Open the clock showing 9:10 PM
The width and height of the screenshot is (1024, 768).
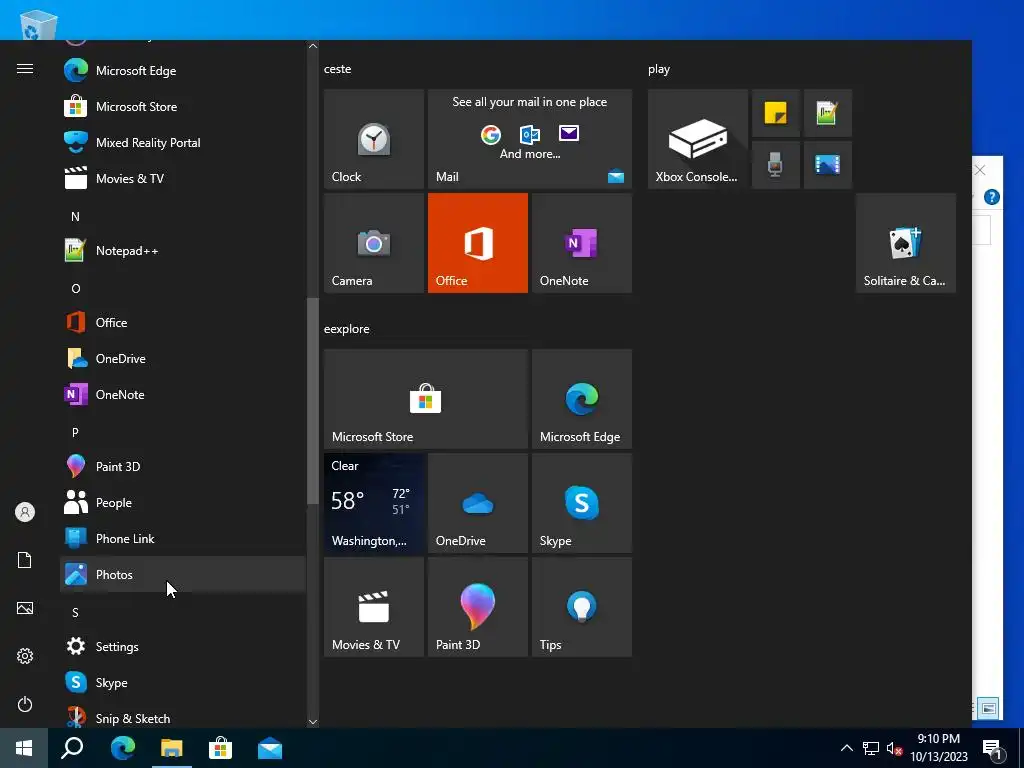pyautogui.click(x=938, y=748)
